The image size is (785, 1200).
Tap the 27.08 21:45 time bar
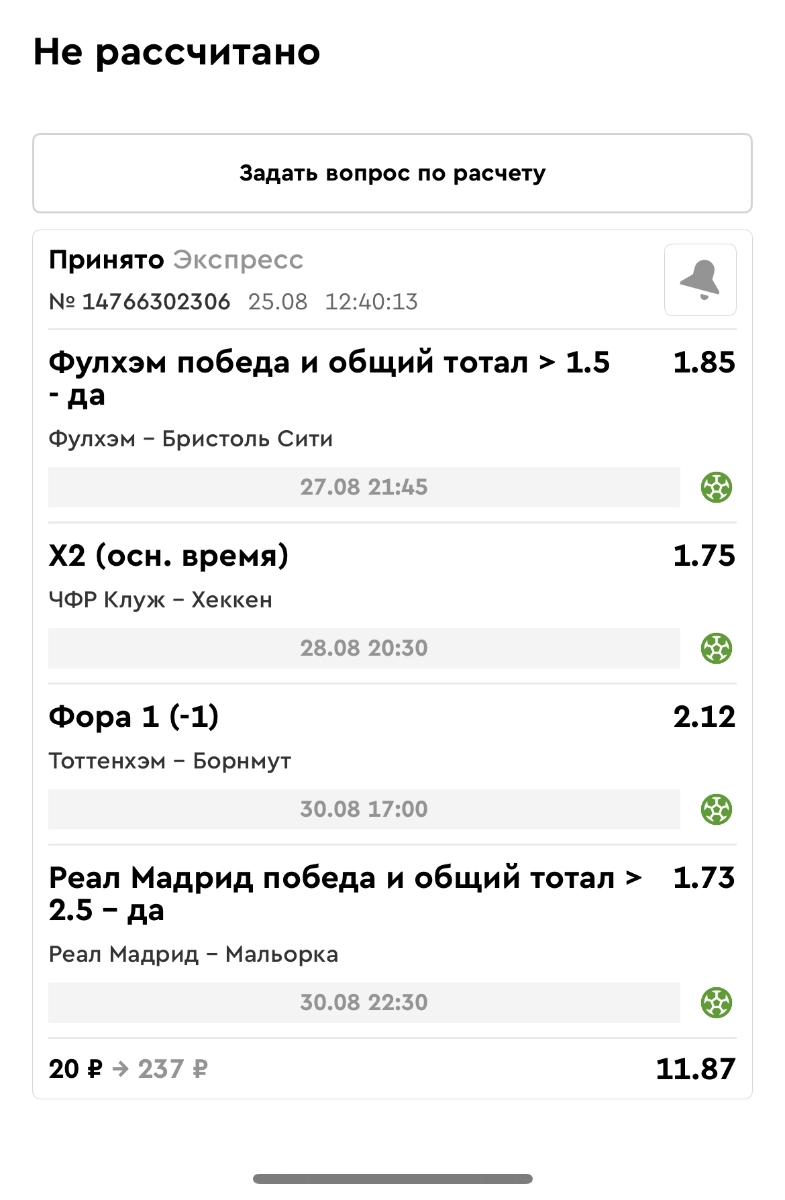364,488
